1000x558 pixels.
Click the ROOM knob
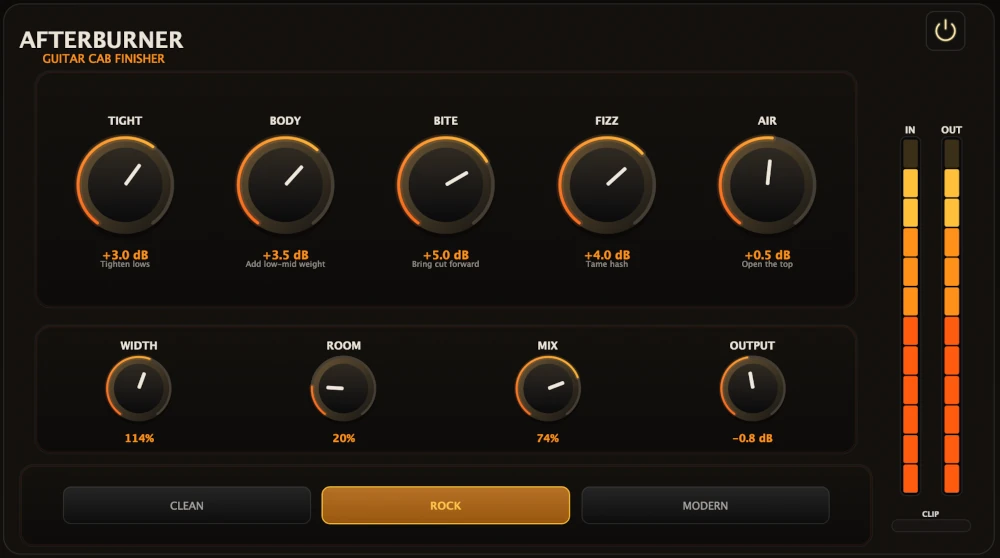(x=343, y=388)
